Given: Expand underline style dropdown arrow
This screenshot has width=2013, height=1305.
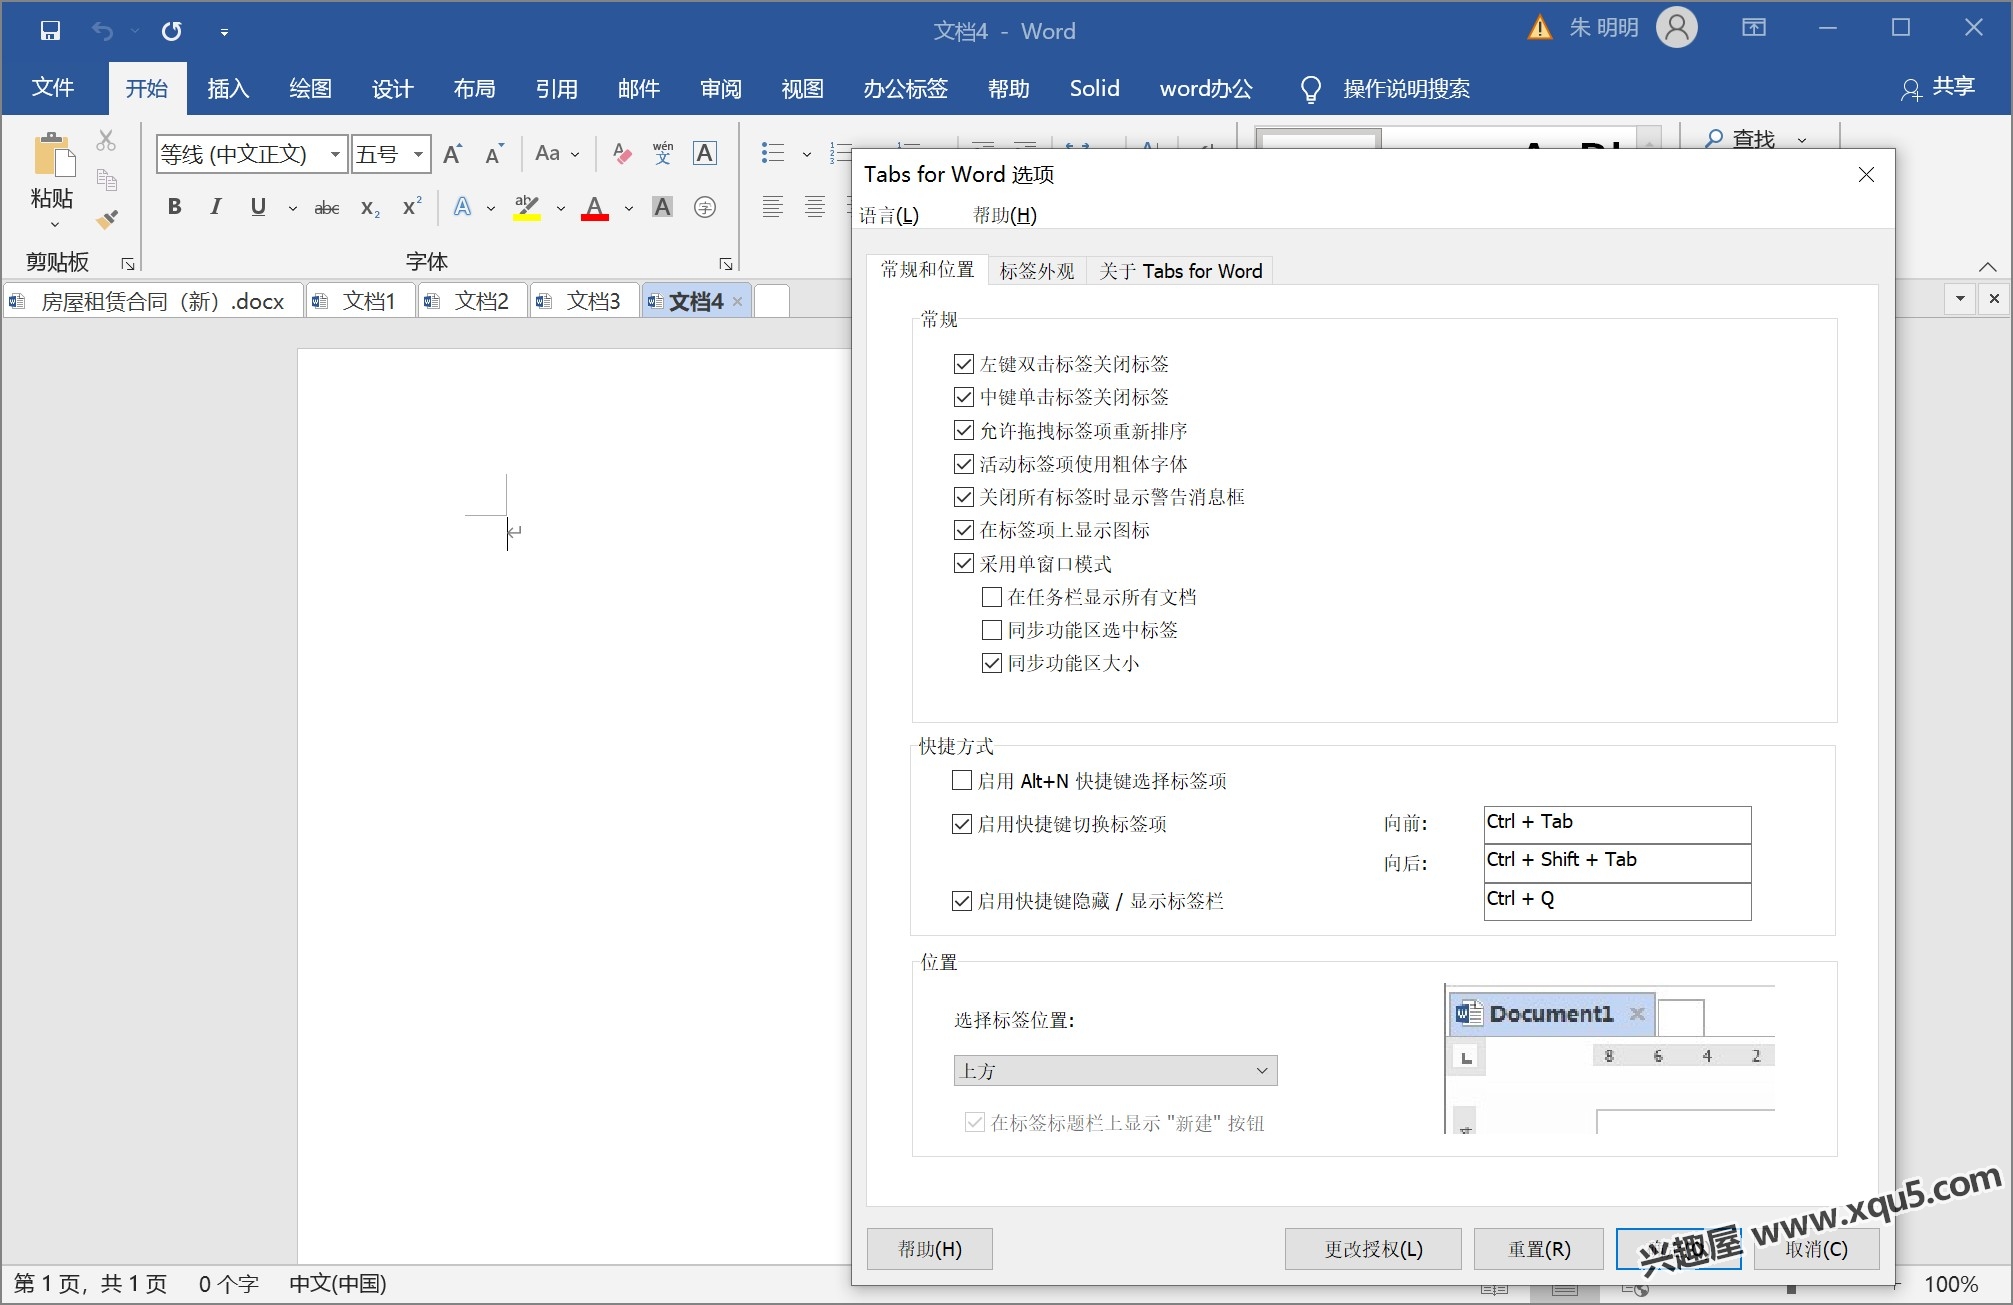Looking at the screenshot, I should pyautogui.click(x=292, y=208).
